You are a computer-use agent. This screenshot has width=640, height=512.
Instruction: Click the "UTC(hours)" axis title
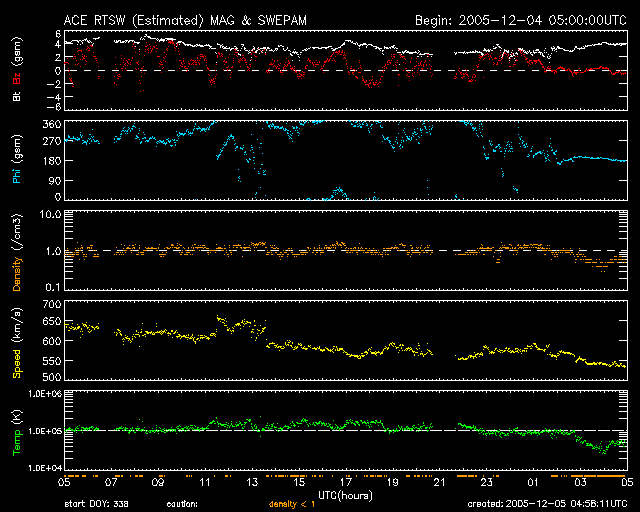[x=345, y=496]
